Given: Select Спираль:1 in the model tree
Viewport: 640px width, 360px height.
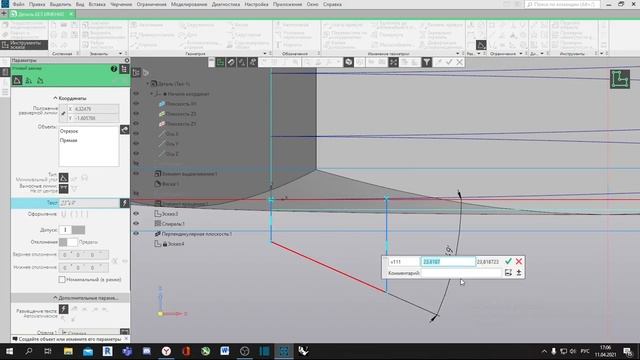Looking at the screenshot, I should click(173, 224).
